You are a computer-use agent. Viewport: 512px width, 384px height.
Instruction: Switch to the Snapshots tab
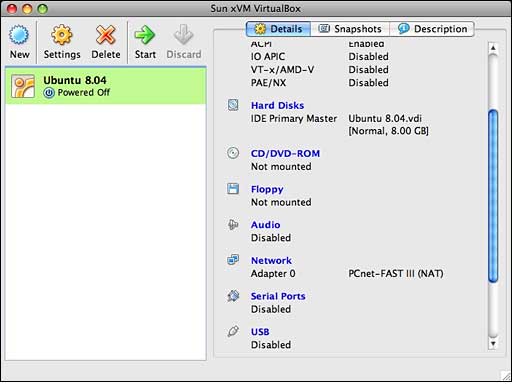(350, 29)
